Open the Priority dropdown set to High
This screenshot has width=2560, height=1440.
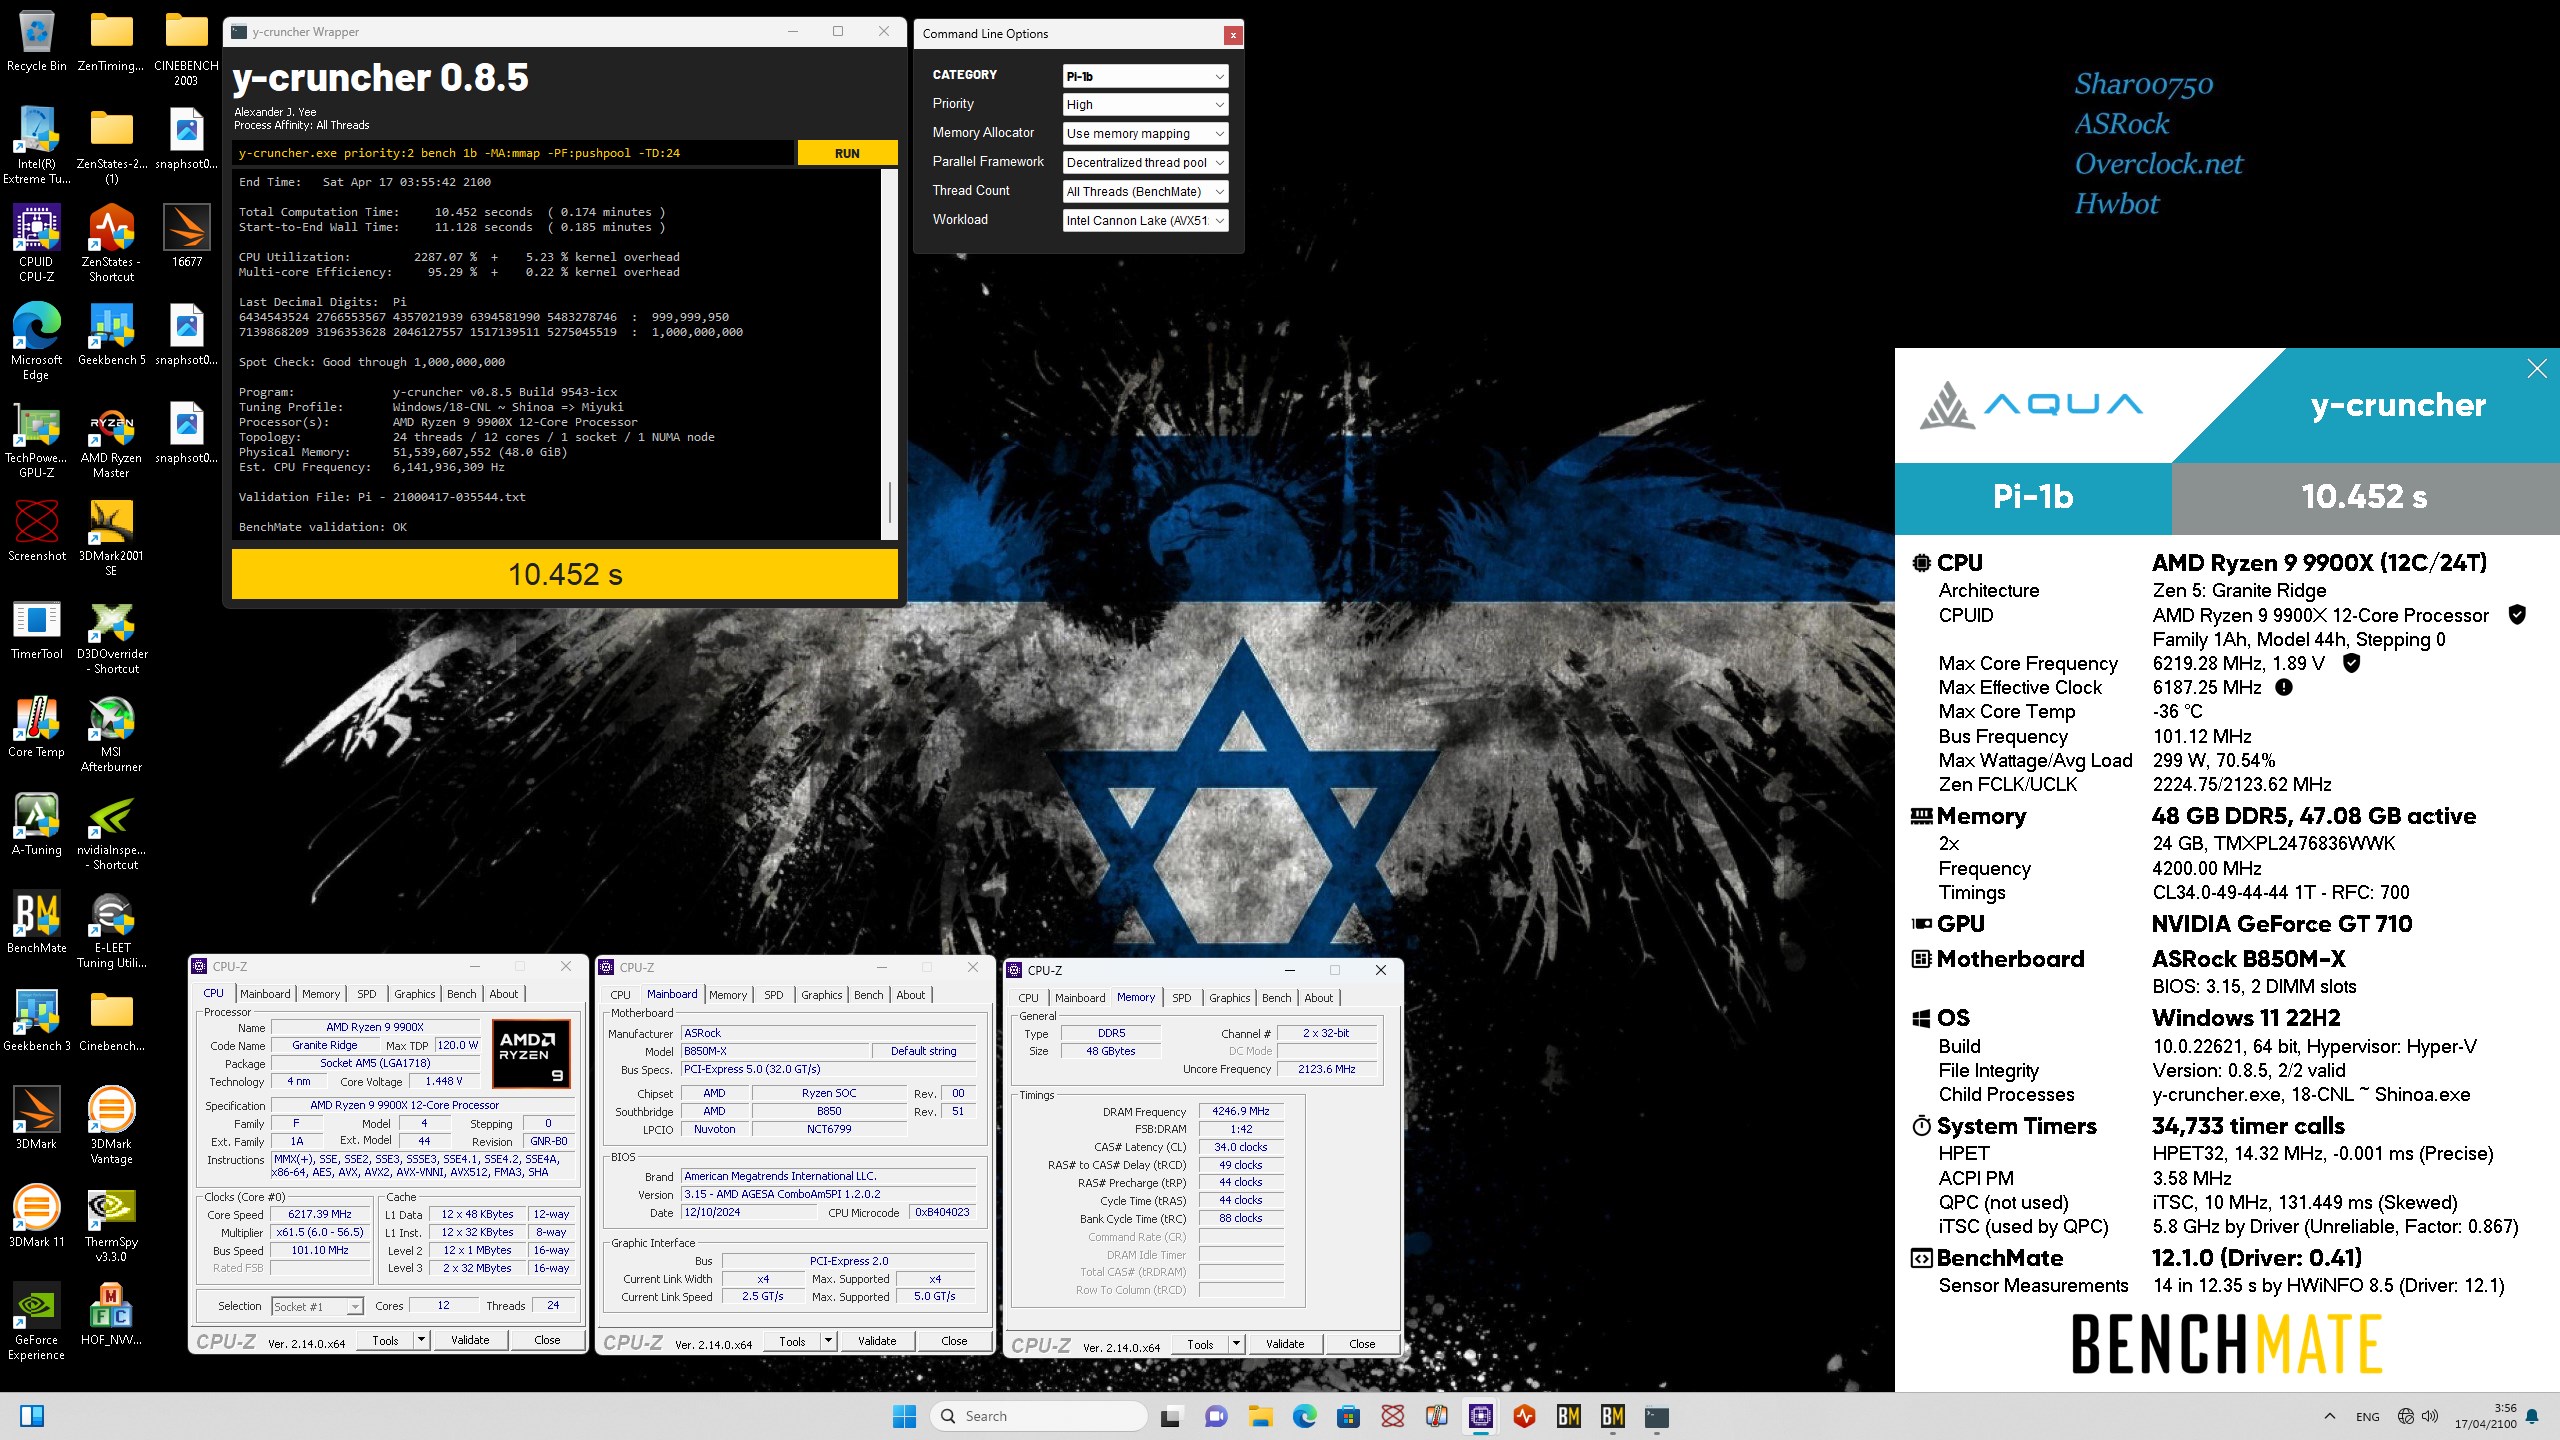coord(1145,105)
